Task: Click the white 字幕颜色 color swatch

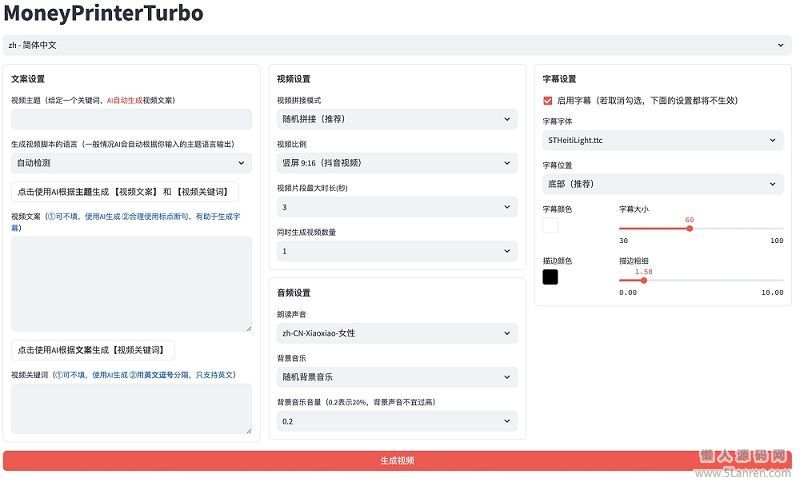Action: pos(550,225)
